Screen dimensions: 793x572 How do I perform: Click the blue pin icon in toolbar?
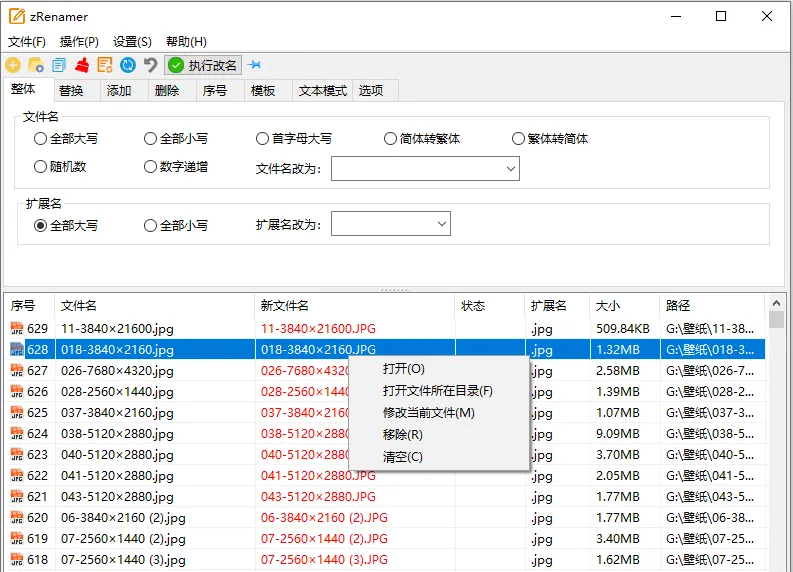tap(254, 65)
